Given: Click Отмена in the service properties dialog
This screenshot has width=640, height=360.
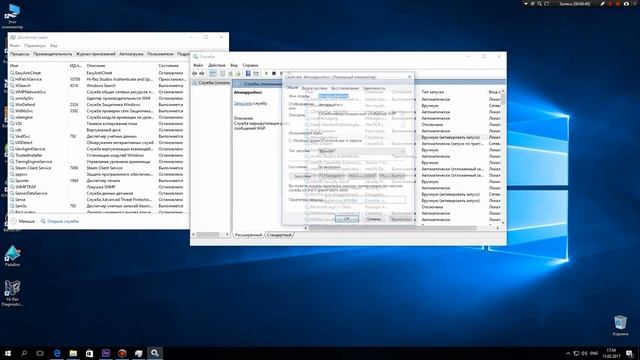Looking at the screenshot, I should click(x=373, y=219).
